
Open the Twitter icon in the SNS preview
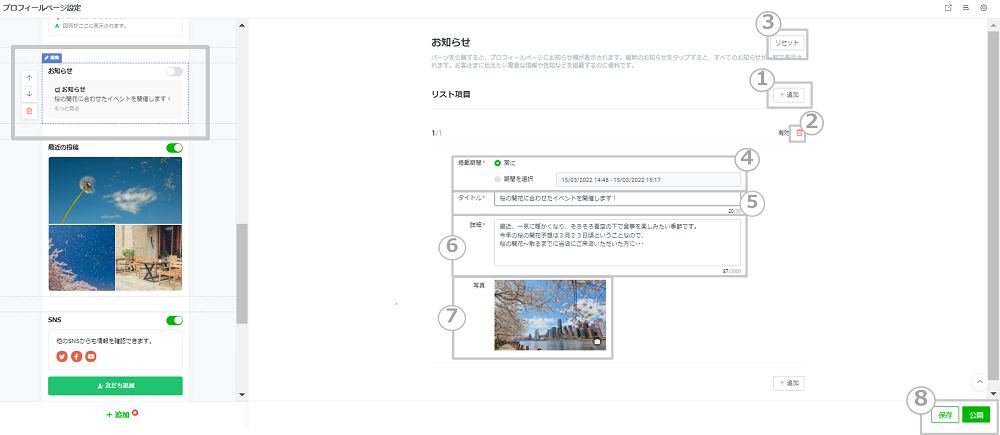click(x=61, y=356)
